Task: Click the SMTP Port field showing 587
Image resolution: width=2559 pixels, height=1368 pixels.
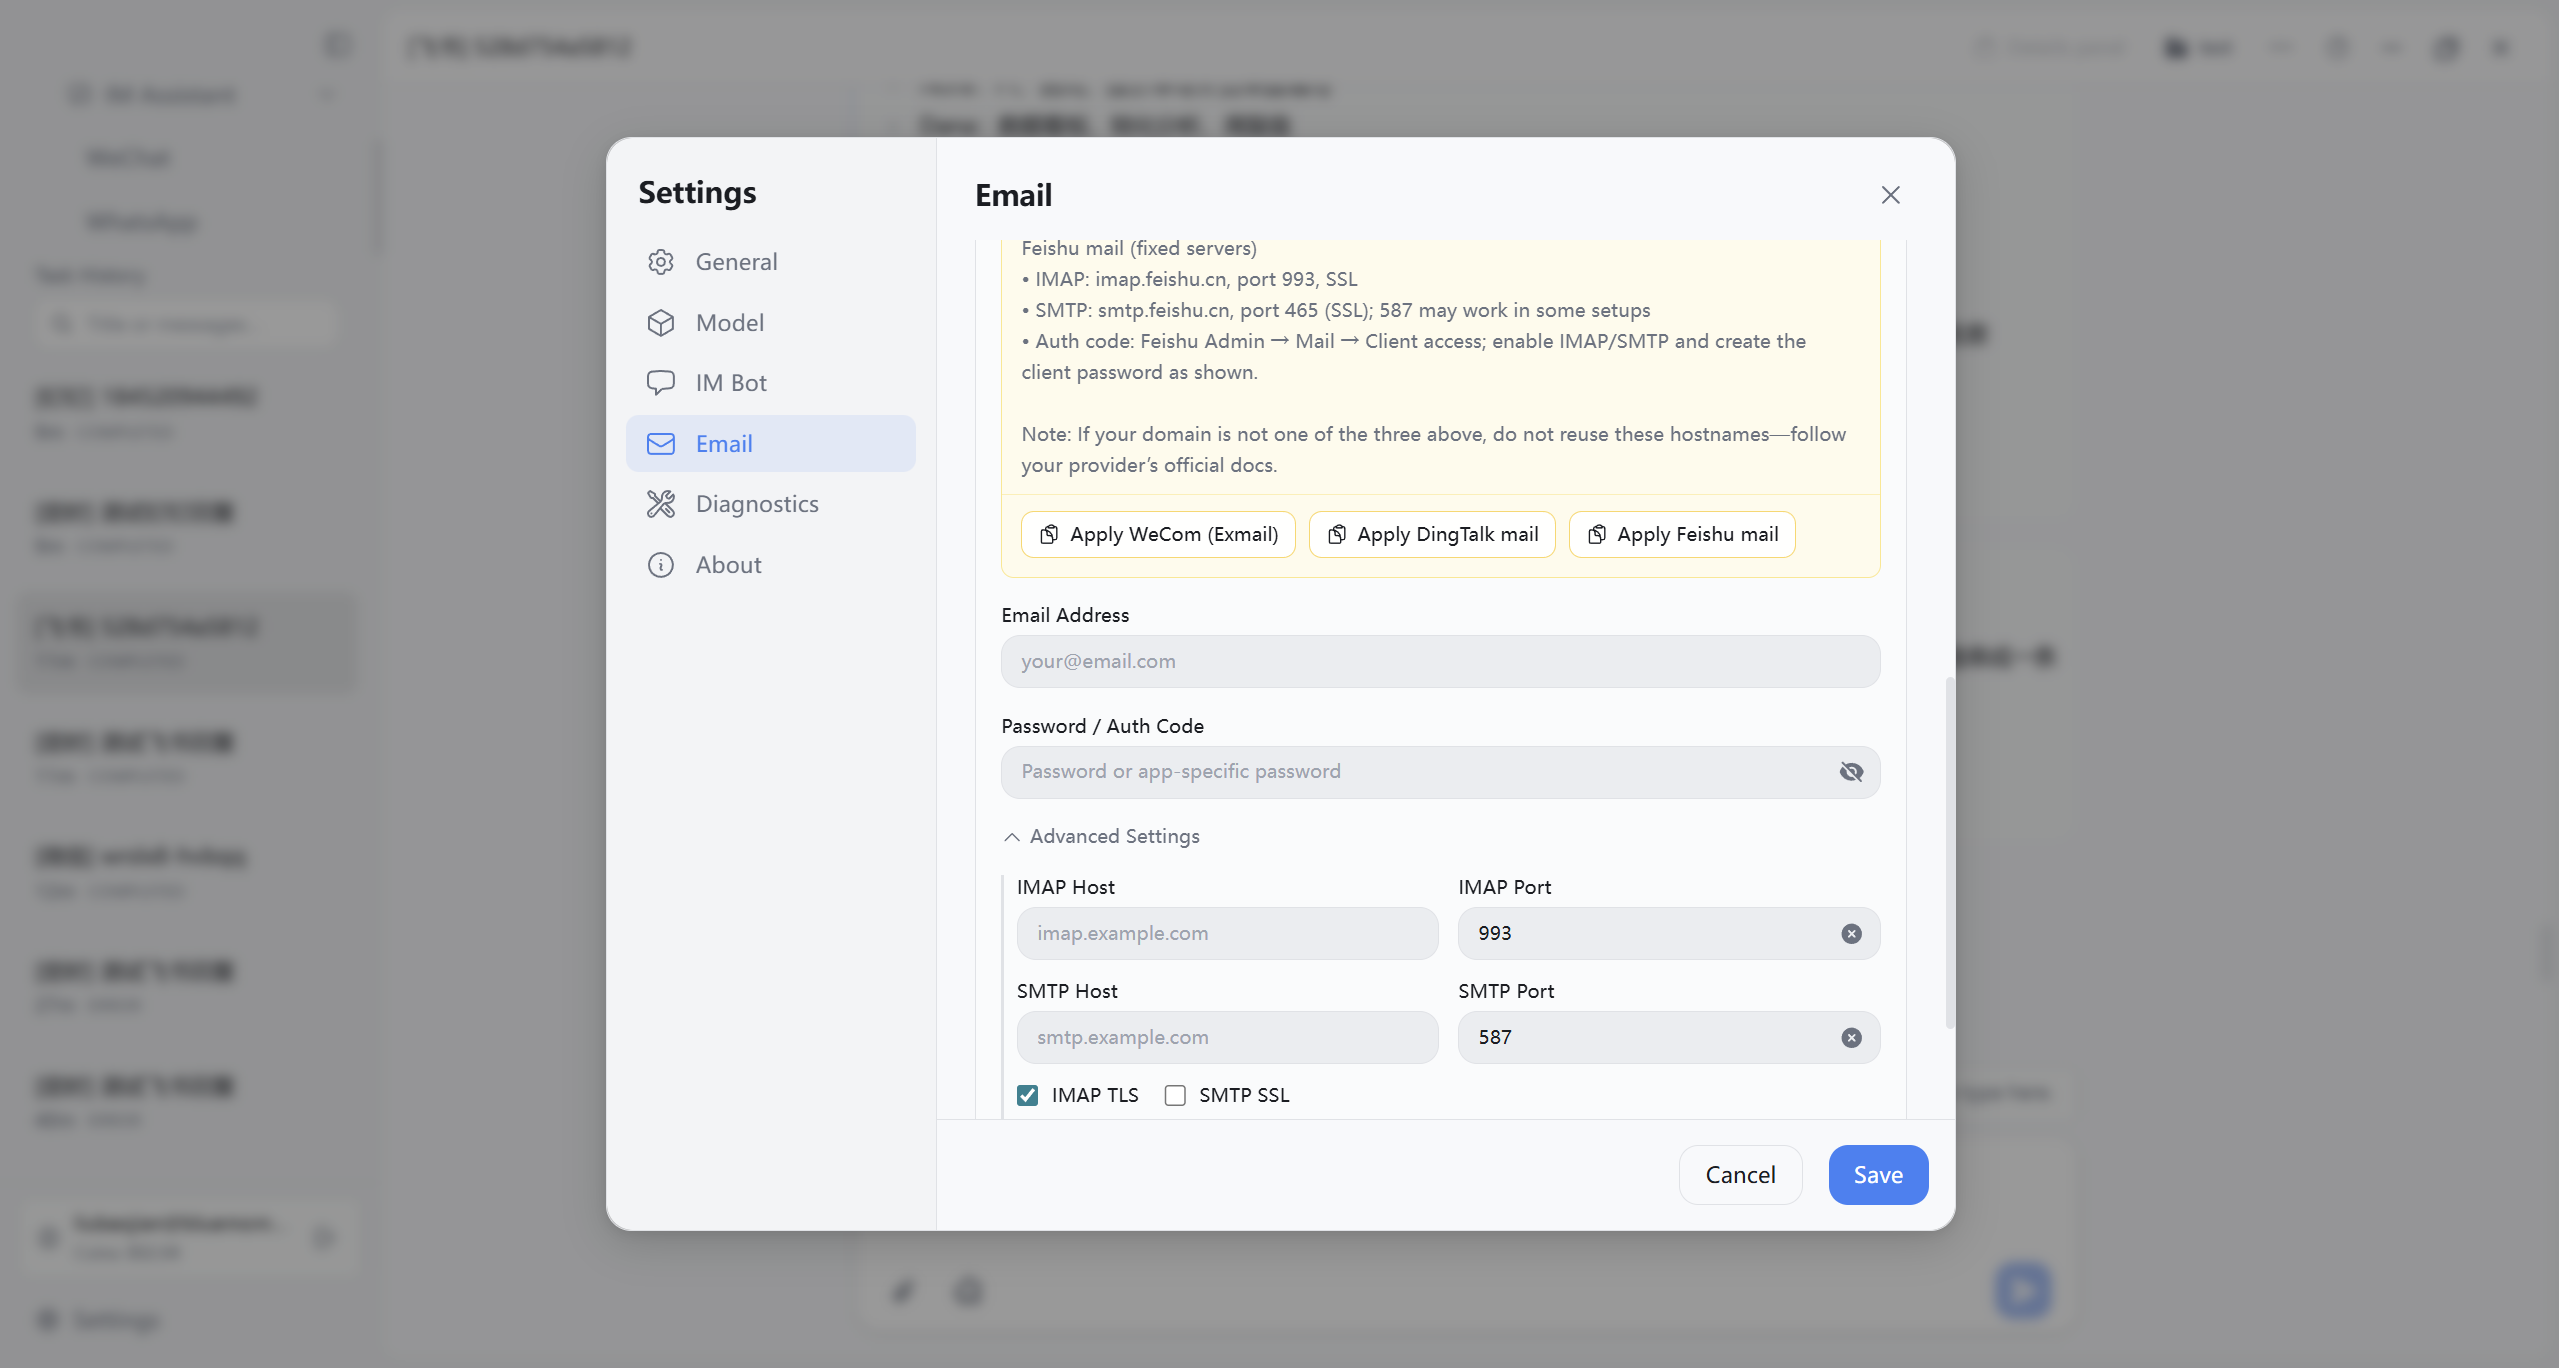Action: click(x=1668, y=1037)
